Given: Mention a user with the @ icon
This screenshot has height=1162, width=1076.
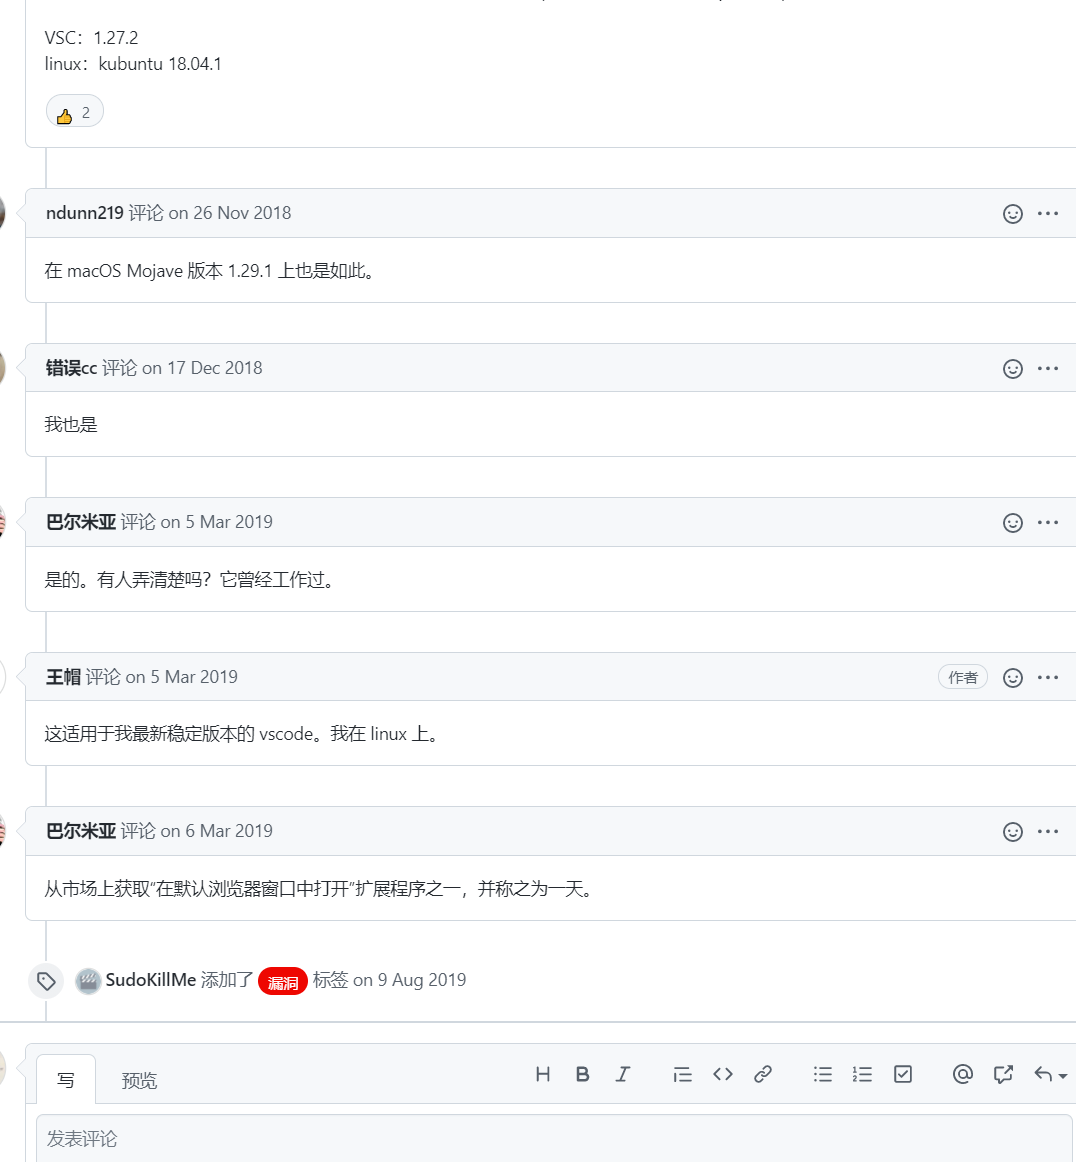Looking at the screenshot, I should tap(963, 1074).
